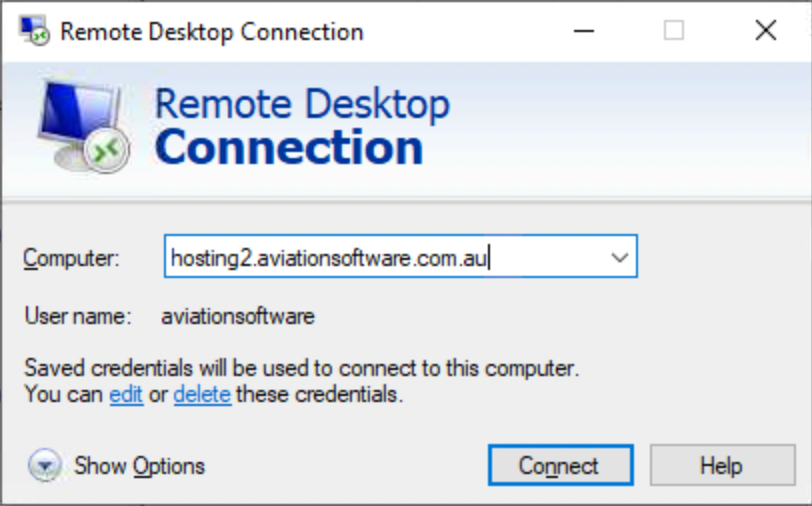Close the Remote Desktop Connection dialog
Screen dimensions: 812x506
(766, 31)
